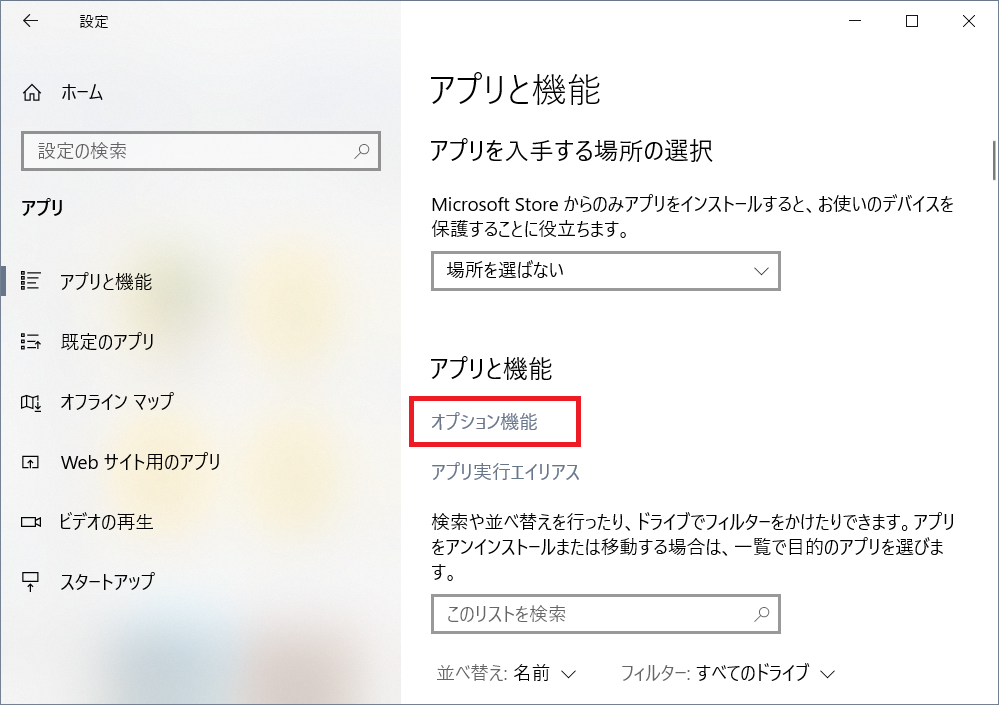This screenshot has height=705, width=999.
Task: Open the 場所を選ばない dropdown
Action: click(x=606, y=271)
